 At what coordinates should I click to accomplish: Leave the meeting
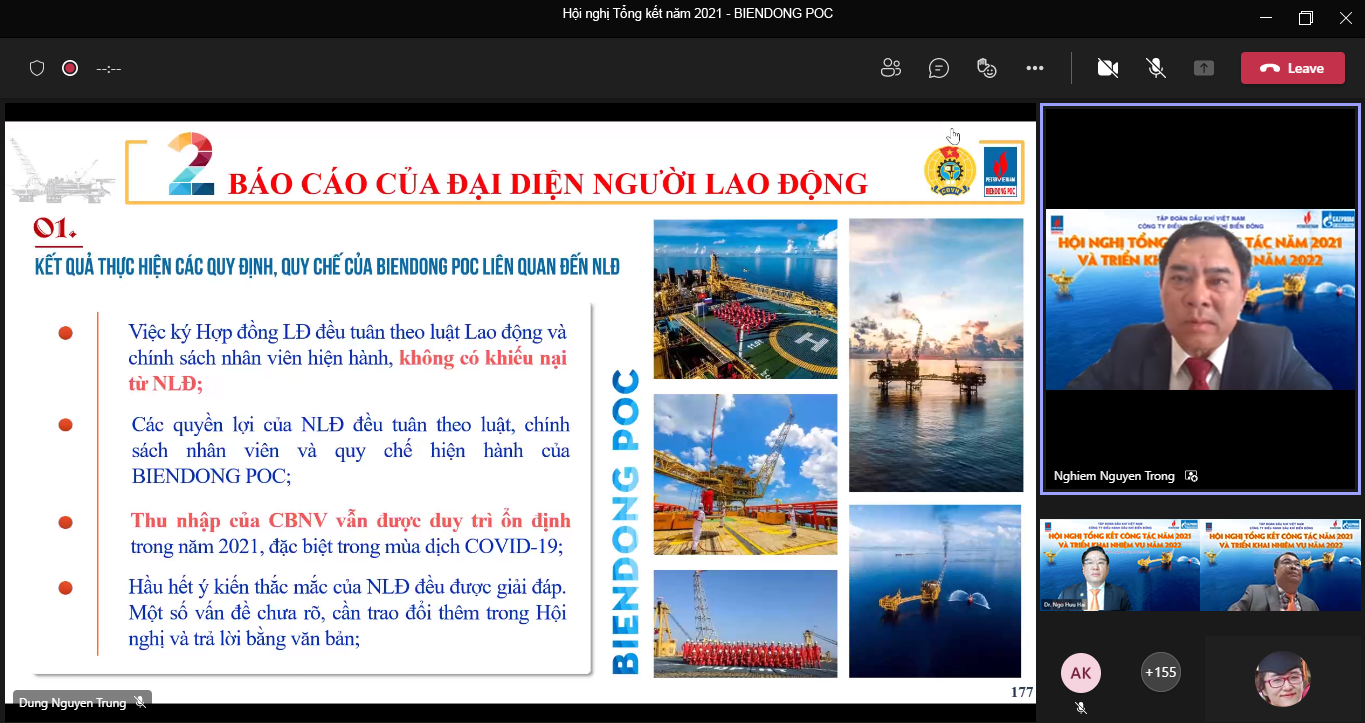click(x=1292, y=68)
